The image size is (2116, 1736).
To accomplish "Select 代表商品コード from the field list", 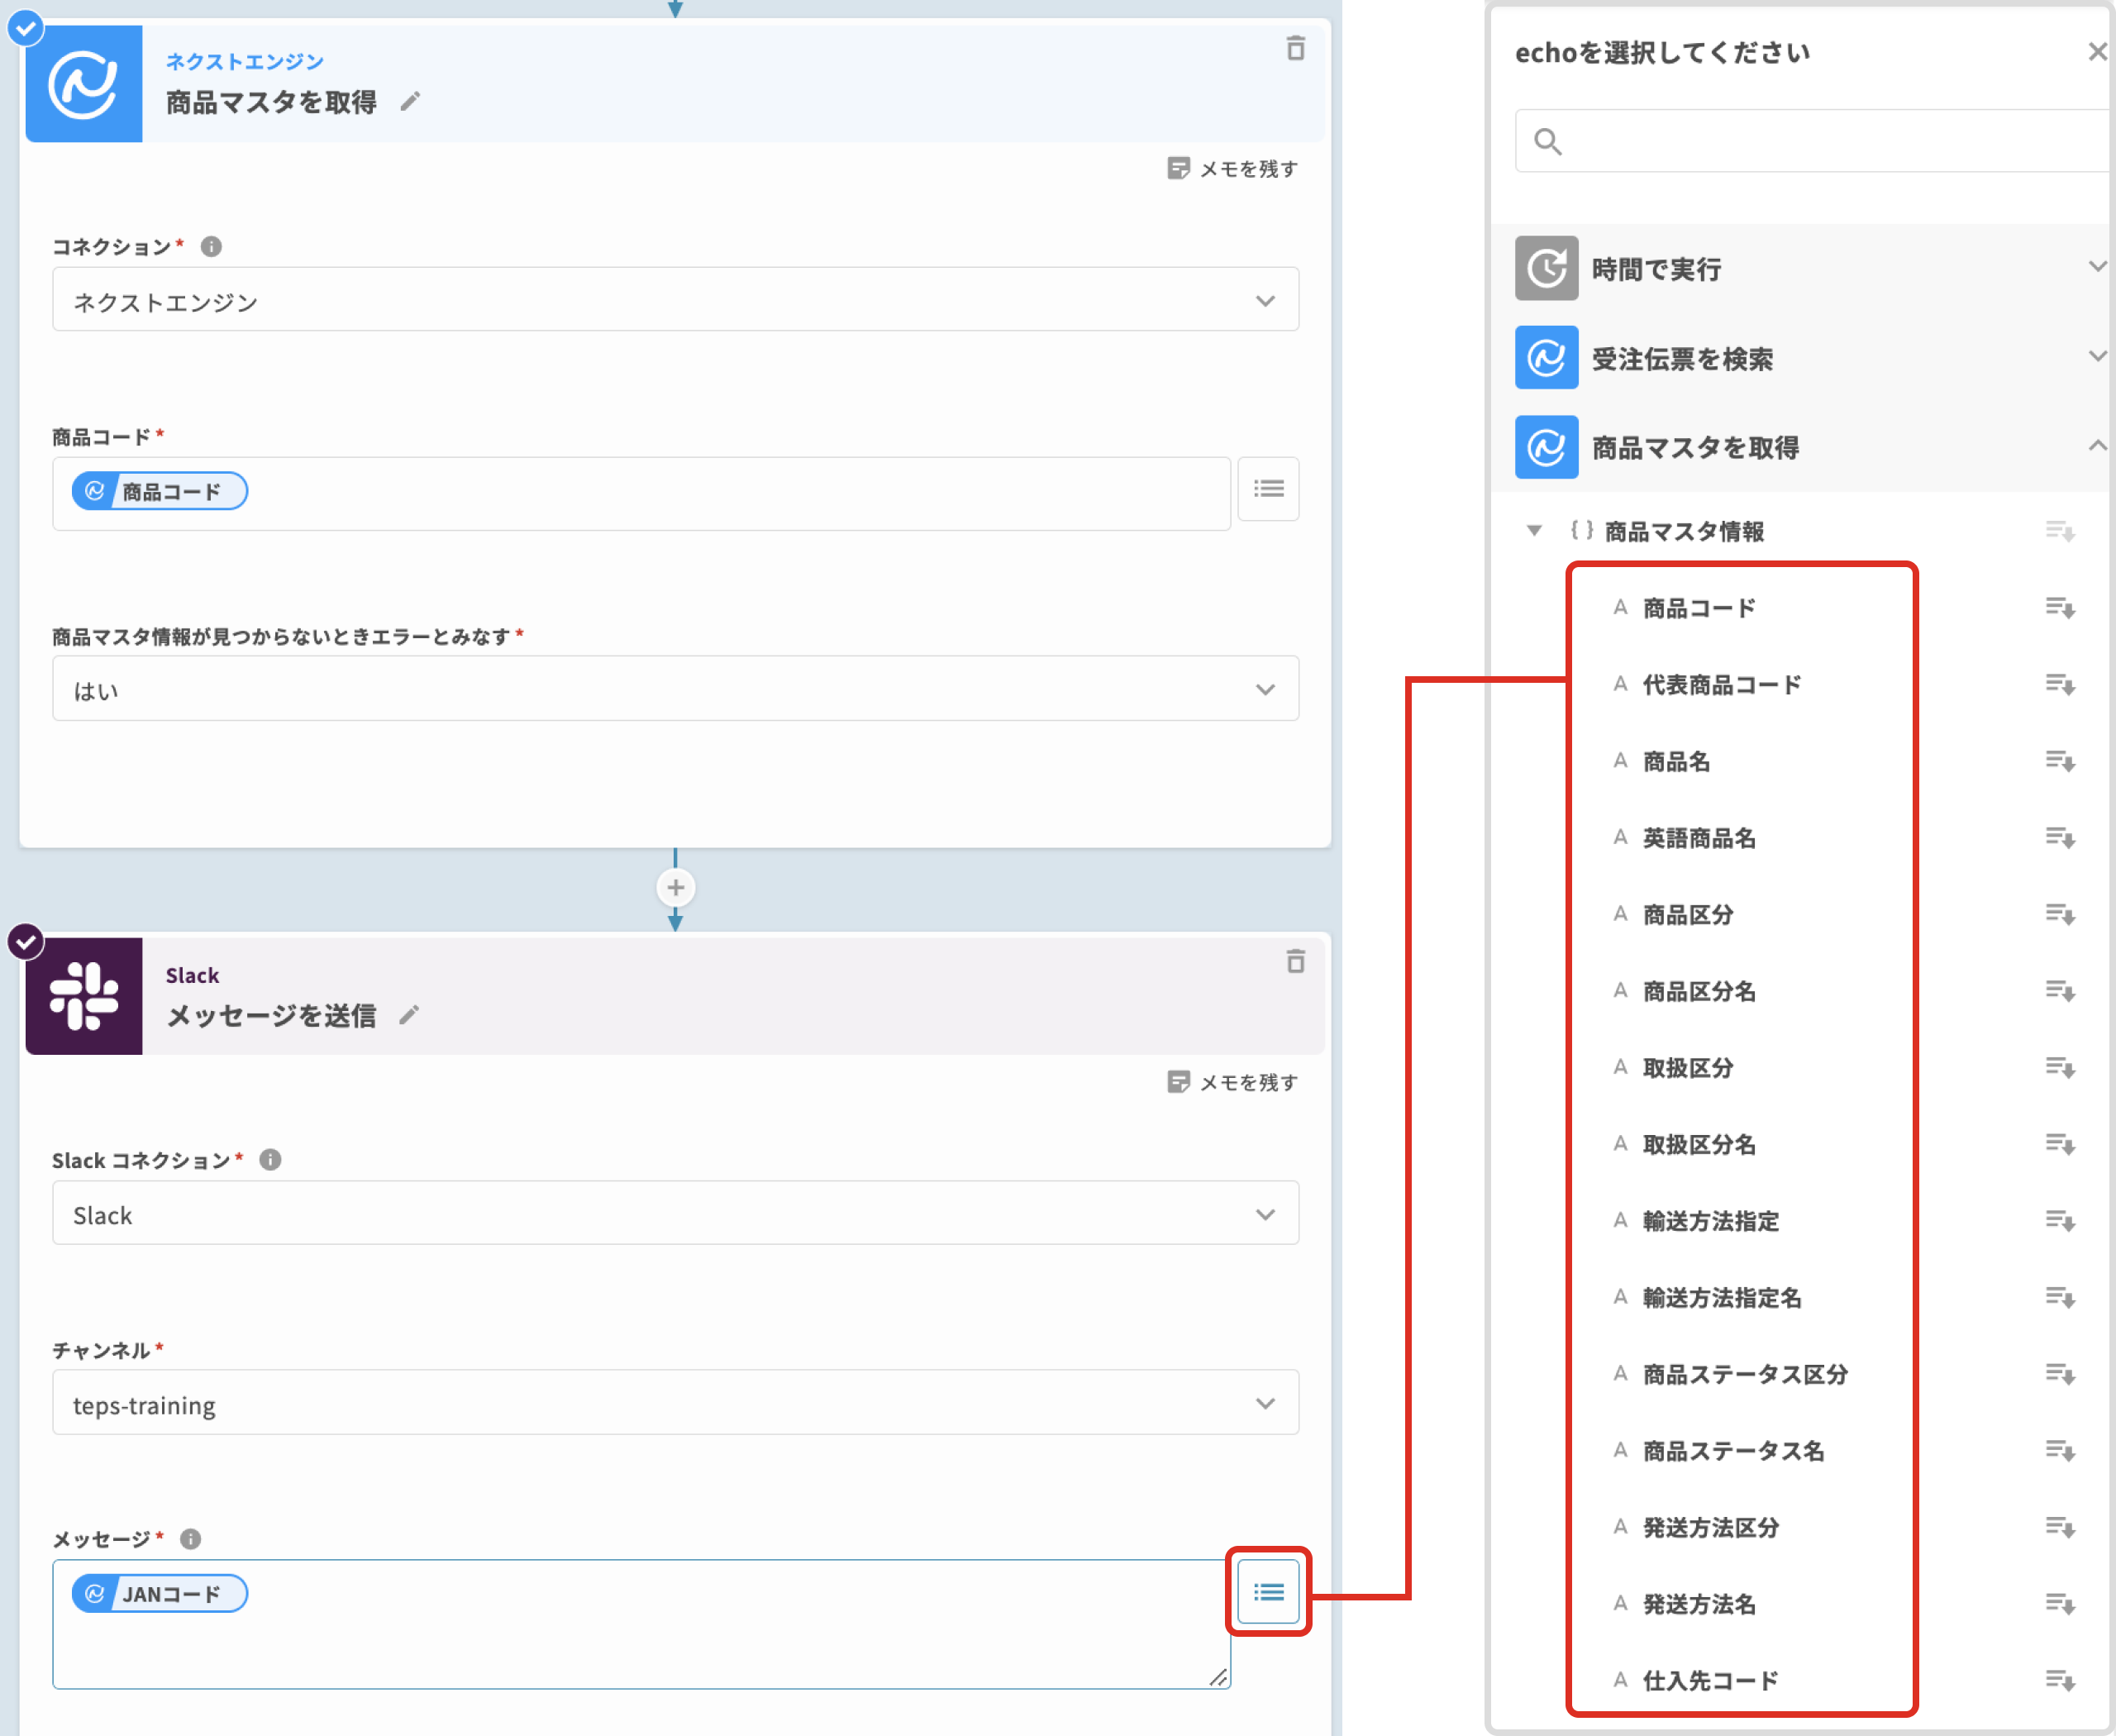I will click(x=1721, y=685).
